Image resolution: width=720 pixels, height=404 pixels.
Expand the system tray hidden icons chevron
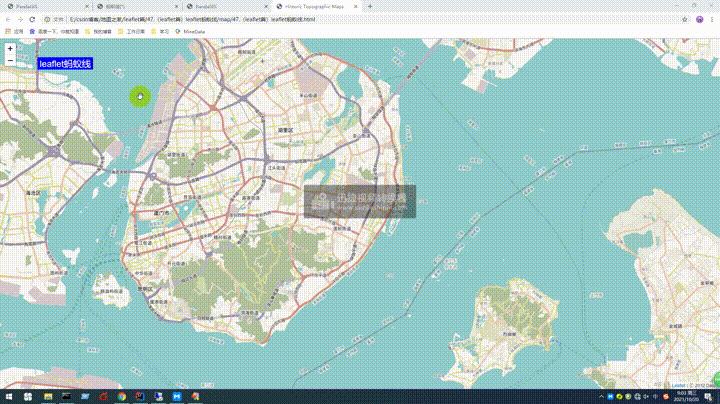[601, 397]
